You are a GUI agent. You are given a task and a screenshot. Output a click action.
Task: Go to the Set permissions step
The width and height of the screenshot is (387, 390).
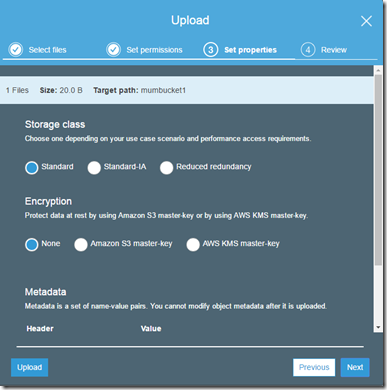tap(154, 50)
